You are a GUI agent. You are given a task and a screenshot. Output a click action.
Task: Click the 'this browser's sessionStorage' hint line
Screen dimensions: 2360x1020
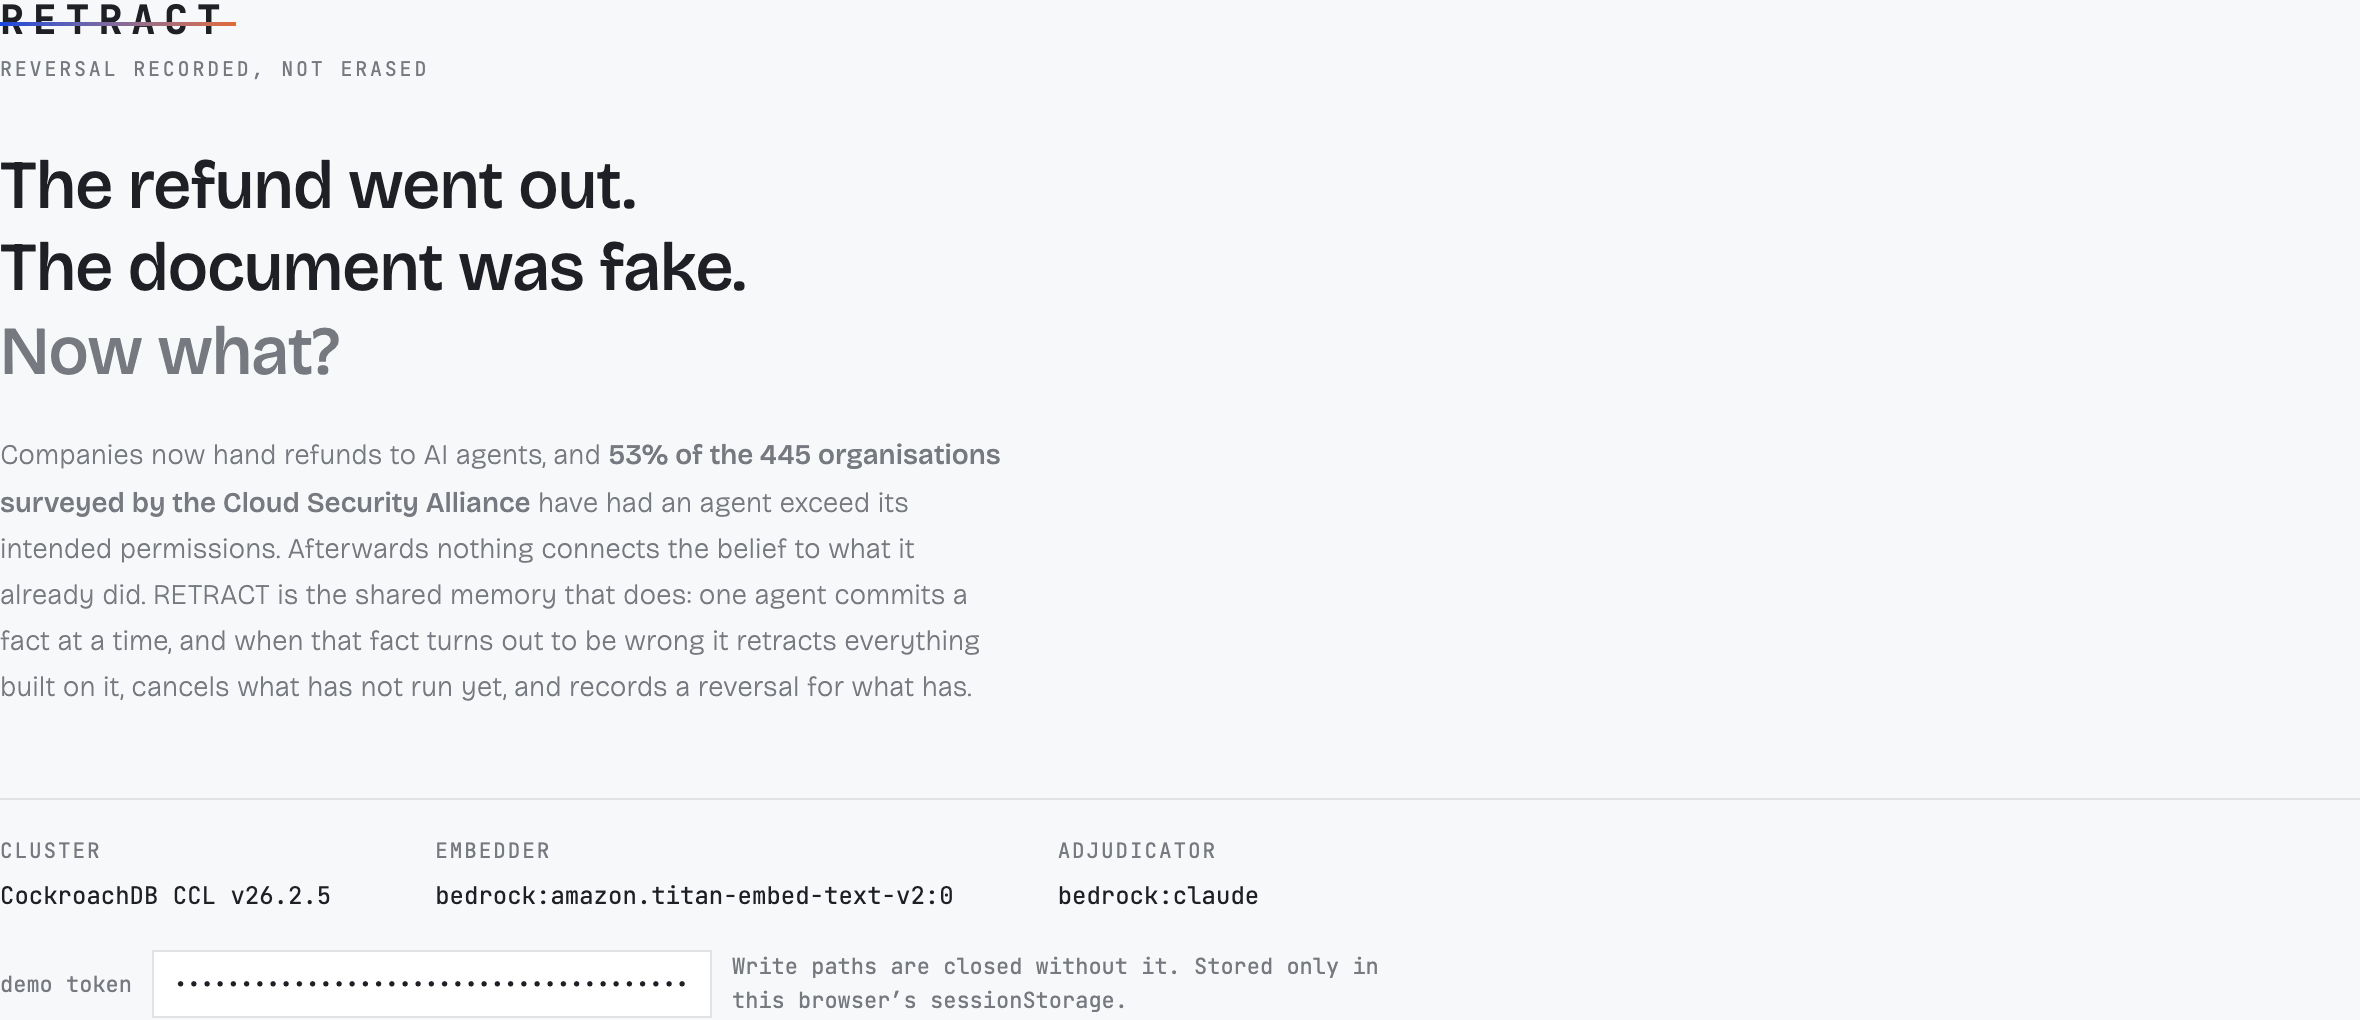coord(929,1001)
